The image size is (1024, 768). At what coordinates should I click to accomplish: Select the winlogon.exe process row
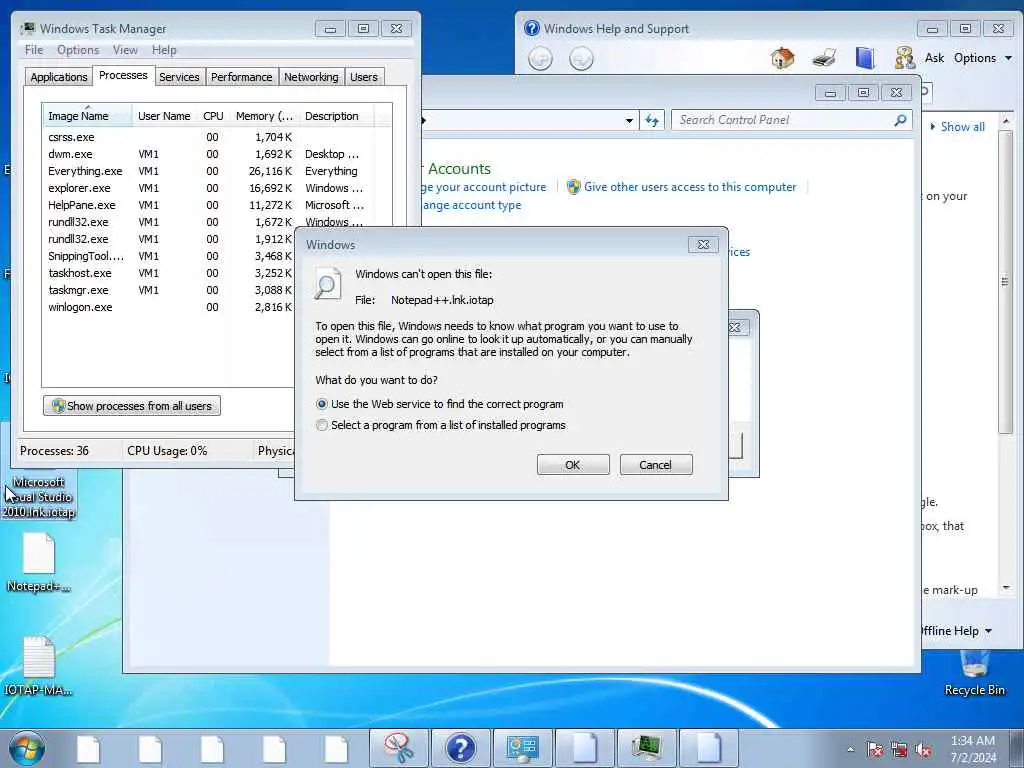click(x=170, y=307)
